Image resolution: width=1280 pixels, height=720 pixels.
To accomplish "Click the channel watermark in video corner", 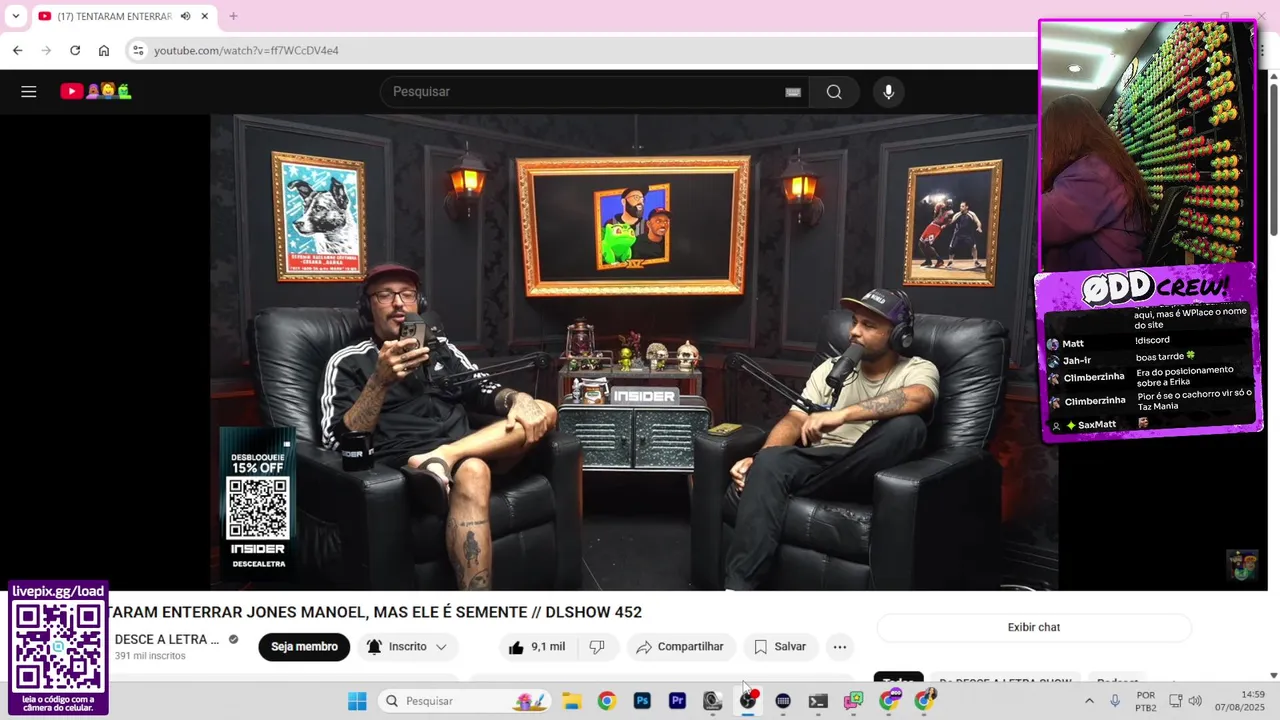I will pos(1242,565).
